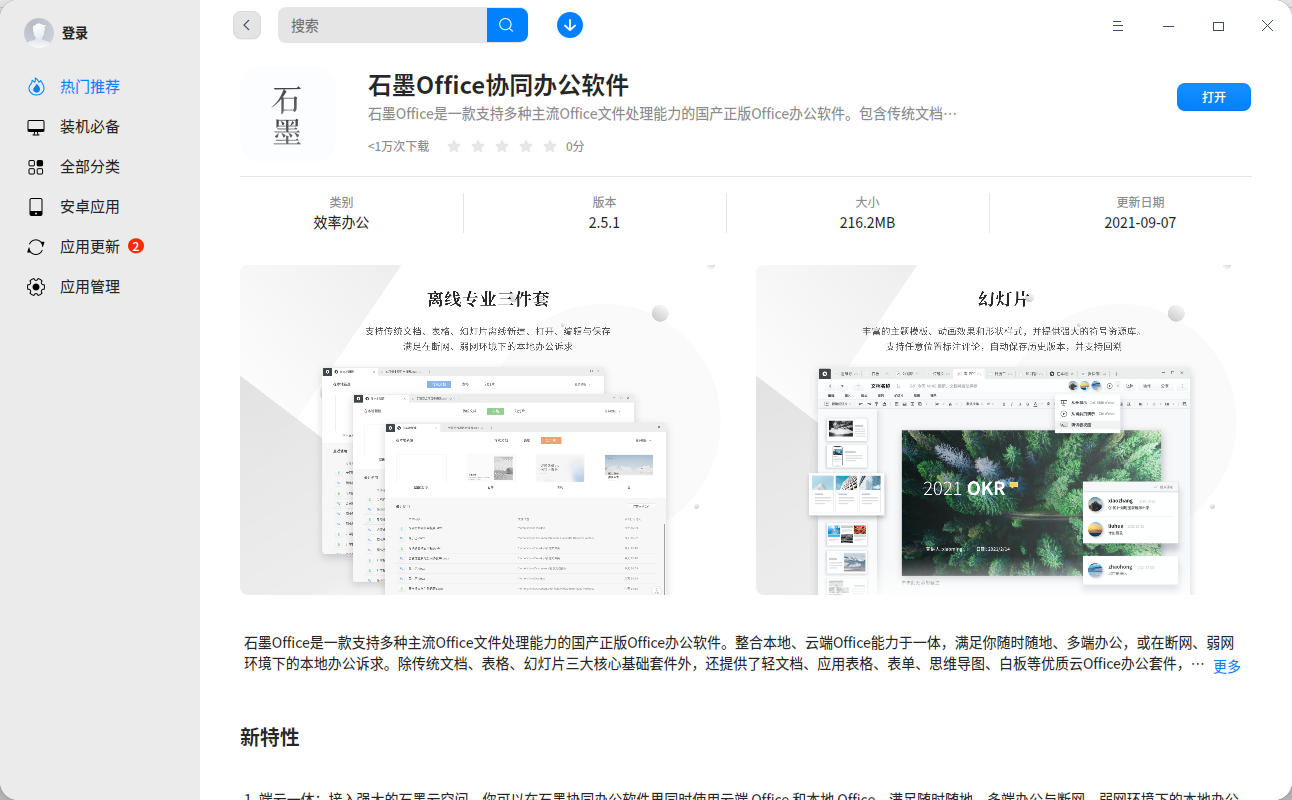The width and height of the screenshot is (1292, 800).
Task: Open the hamburger main menu
Action: pos(1118,26)
